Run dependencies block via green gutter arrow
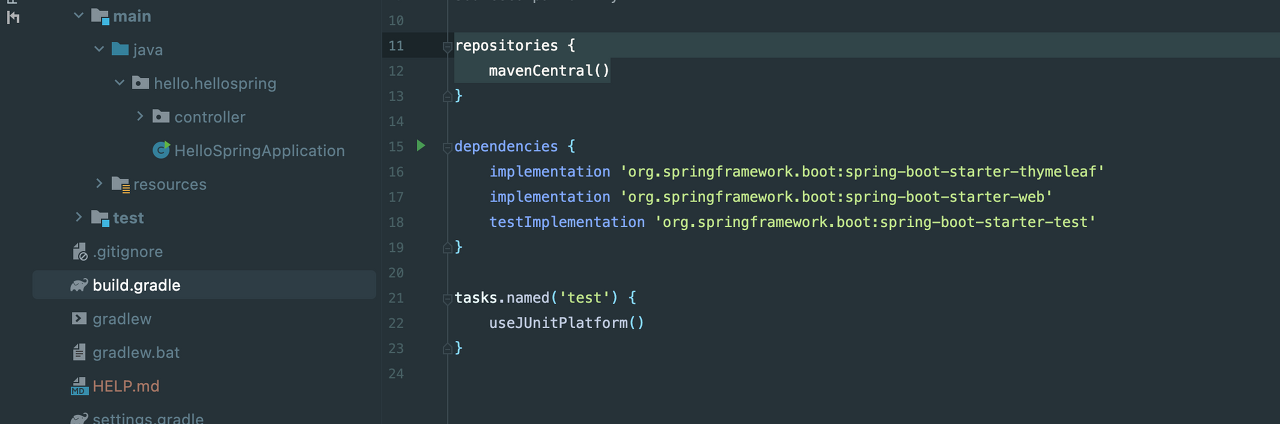Viewport: 1280px width, 424px height. click(421, 146)
